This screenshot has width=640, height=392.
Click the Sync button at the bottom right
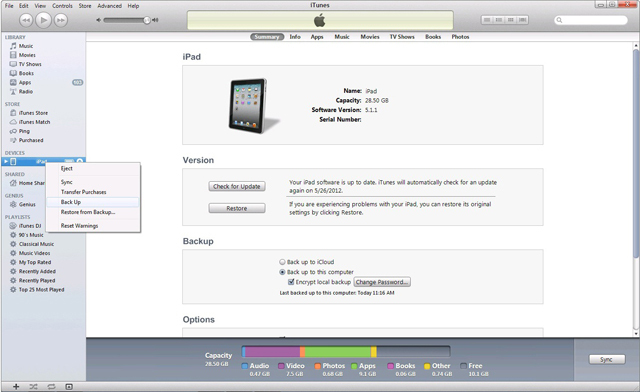pos(607,359)
